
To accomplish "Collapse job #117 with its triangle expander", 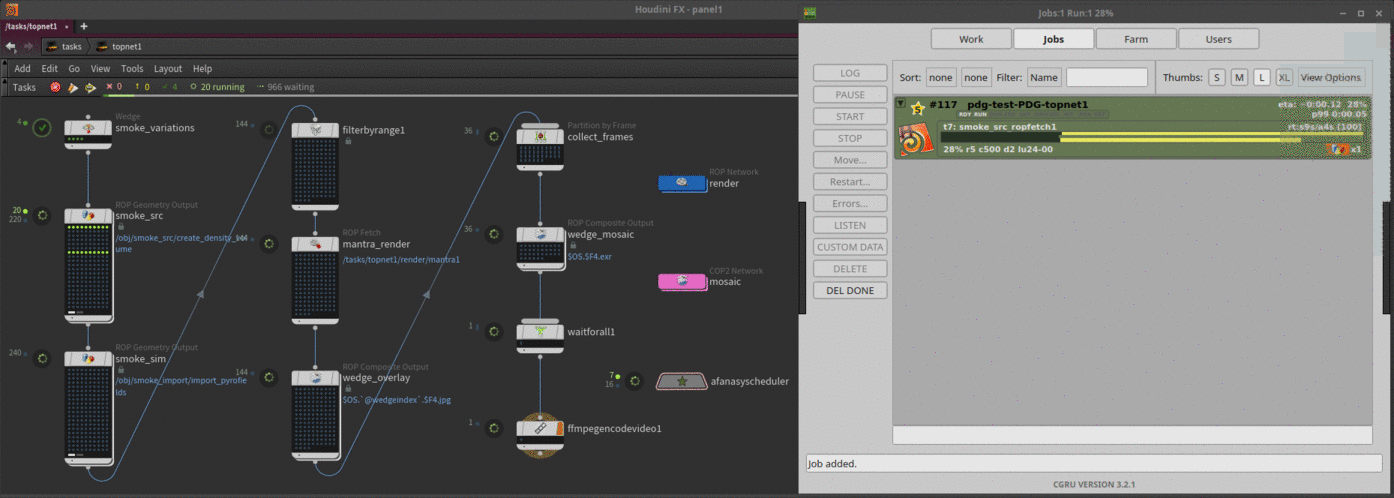I will [901, 104].
